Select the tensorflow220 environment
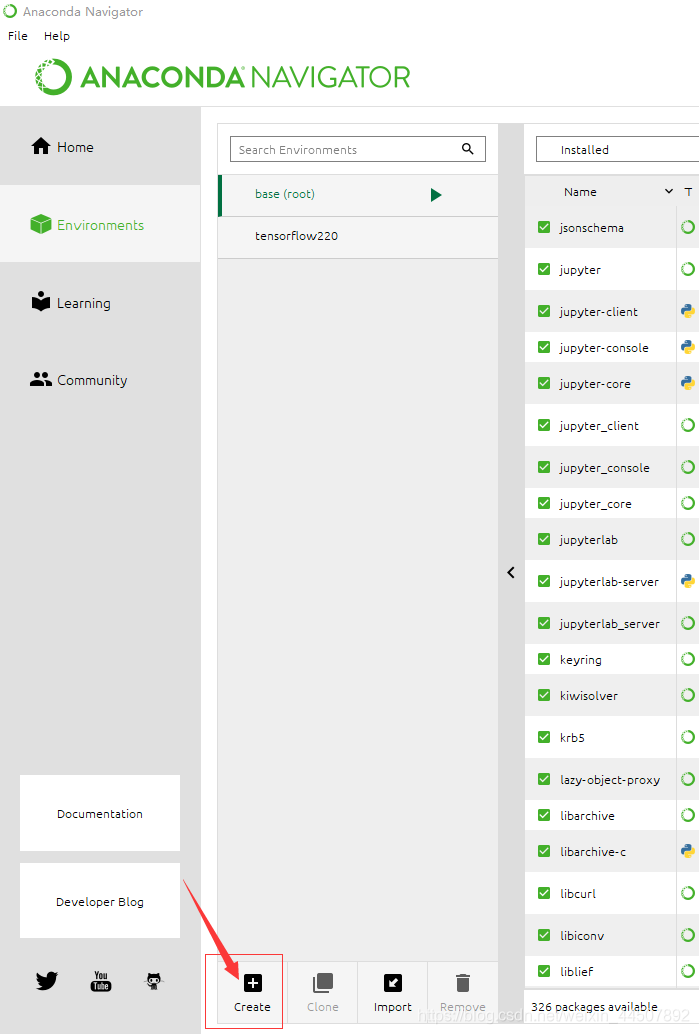Viewport: 699px width, 1034px height. (x=358, y=236)
